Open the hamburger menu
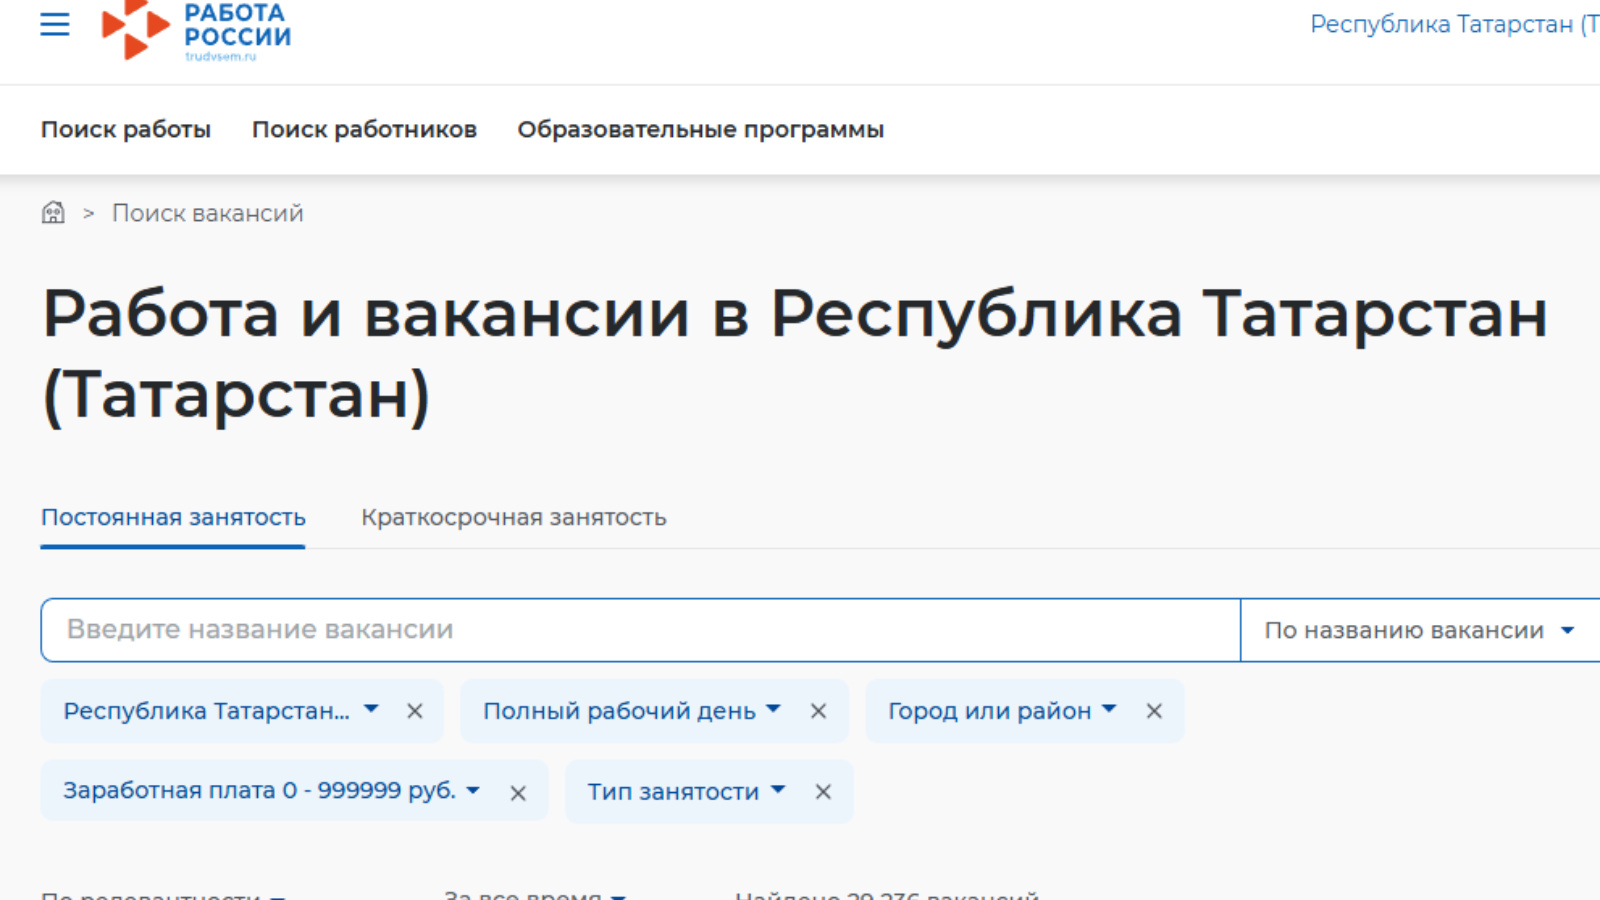The width and height of the screenshot is (1600, 900). pyautogui.click(x=55, y=25)
